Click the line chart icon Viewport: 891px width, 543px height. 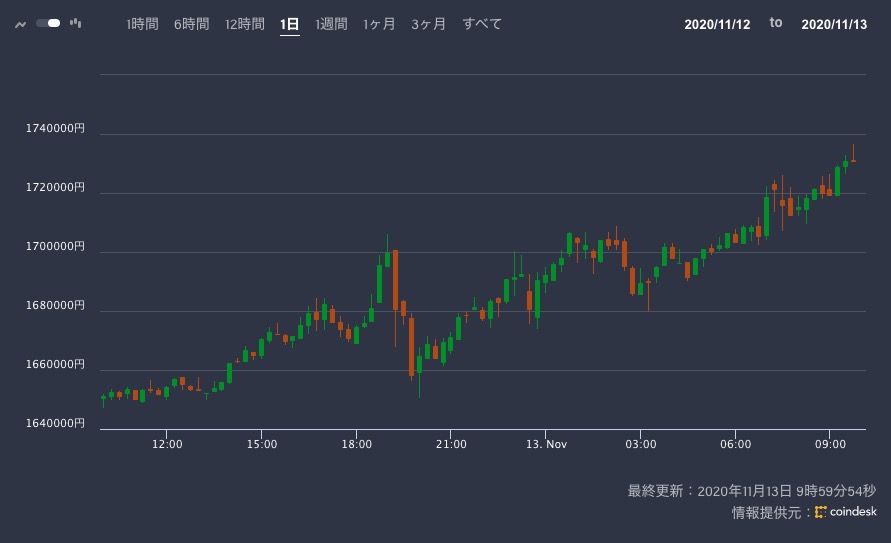pyautogui.click(x=20, y=24)
